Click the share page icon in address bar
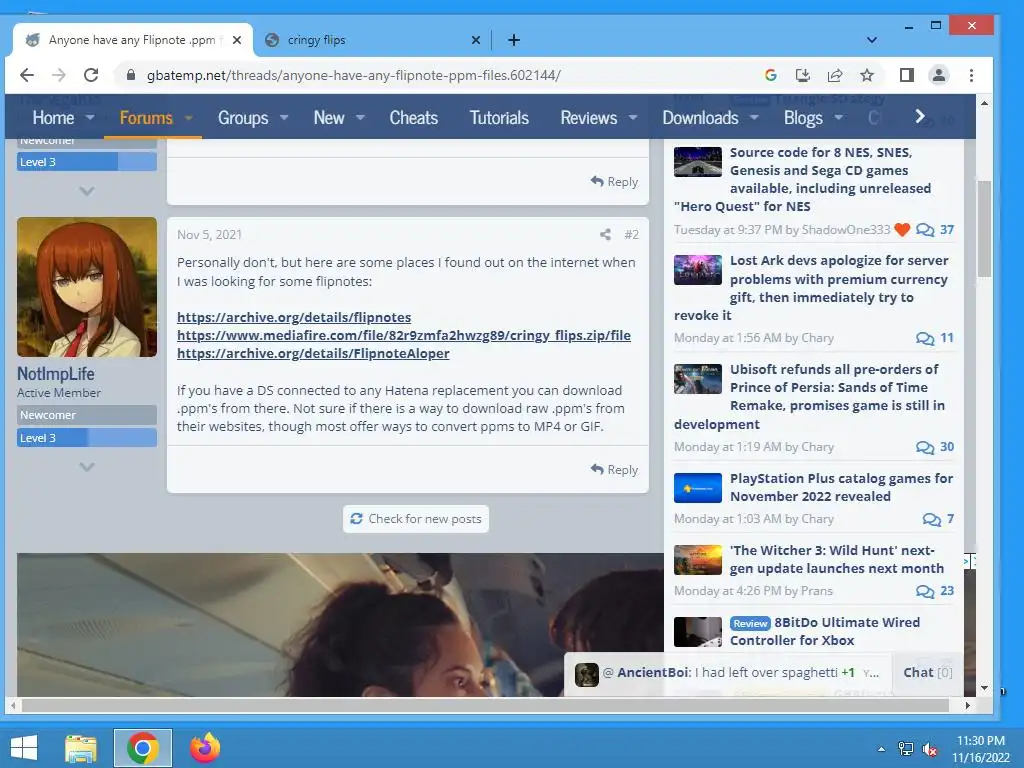 tap(835, 75)
